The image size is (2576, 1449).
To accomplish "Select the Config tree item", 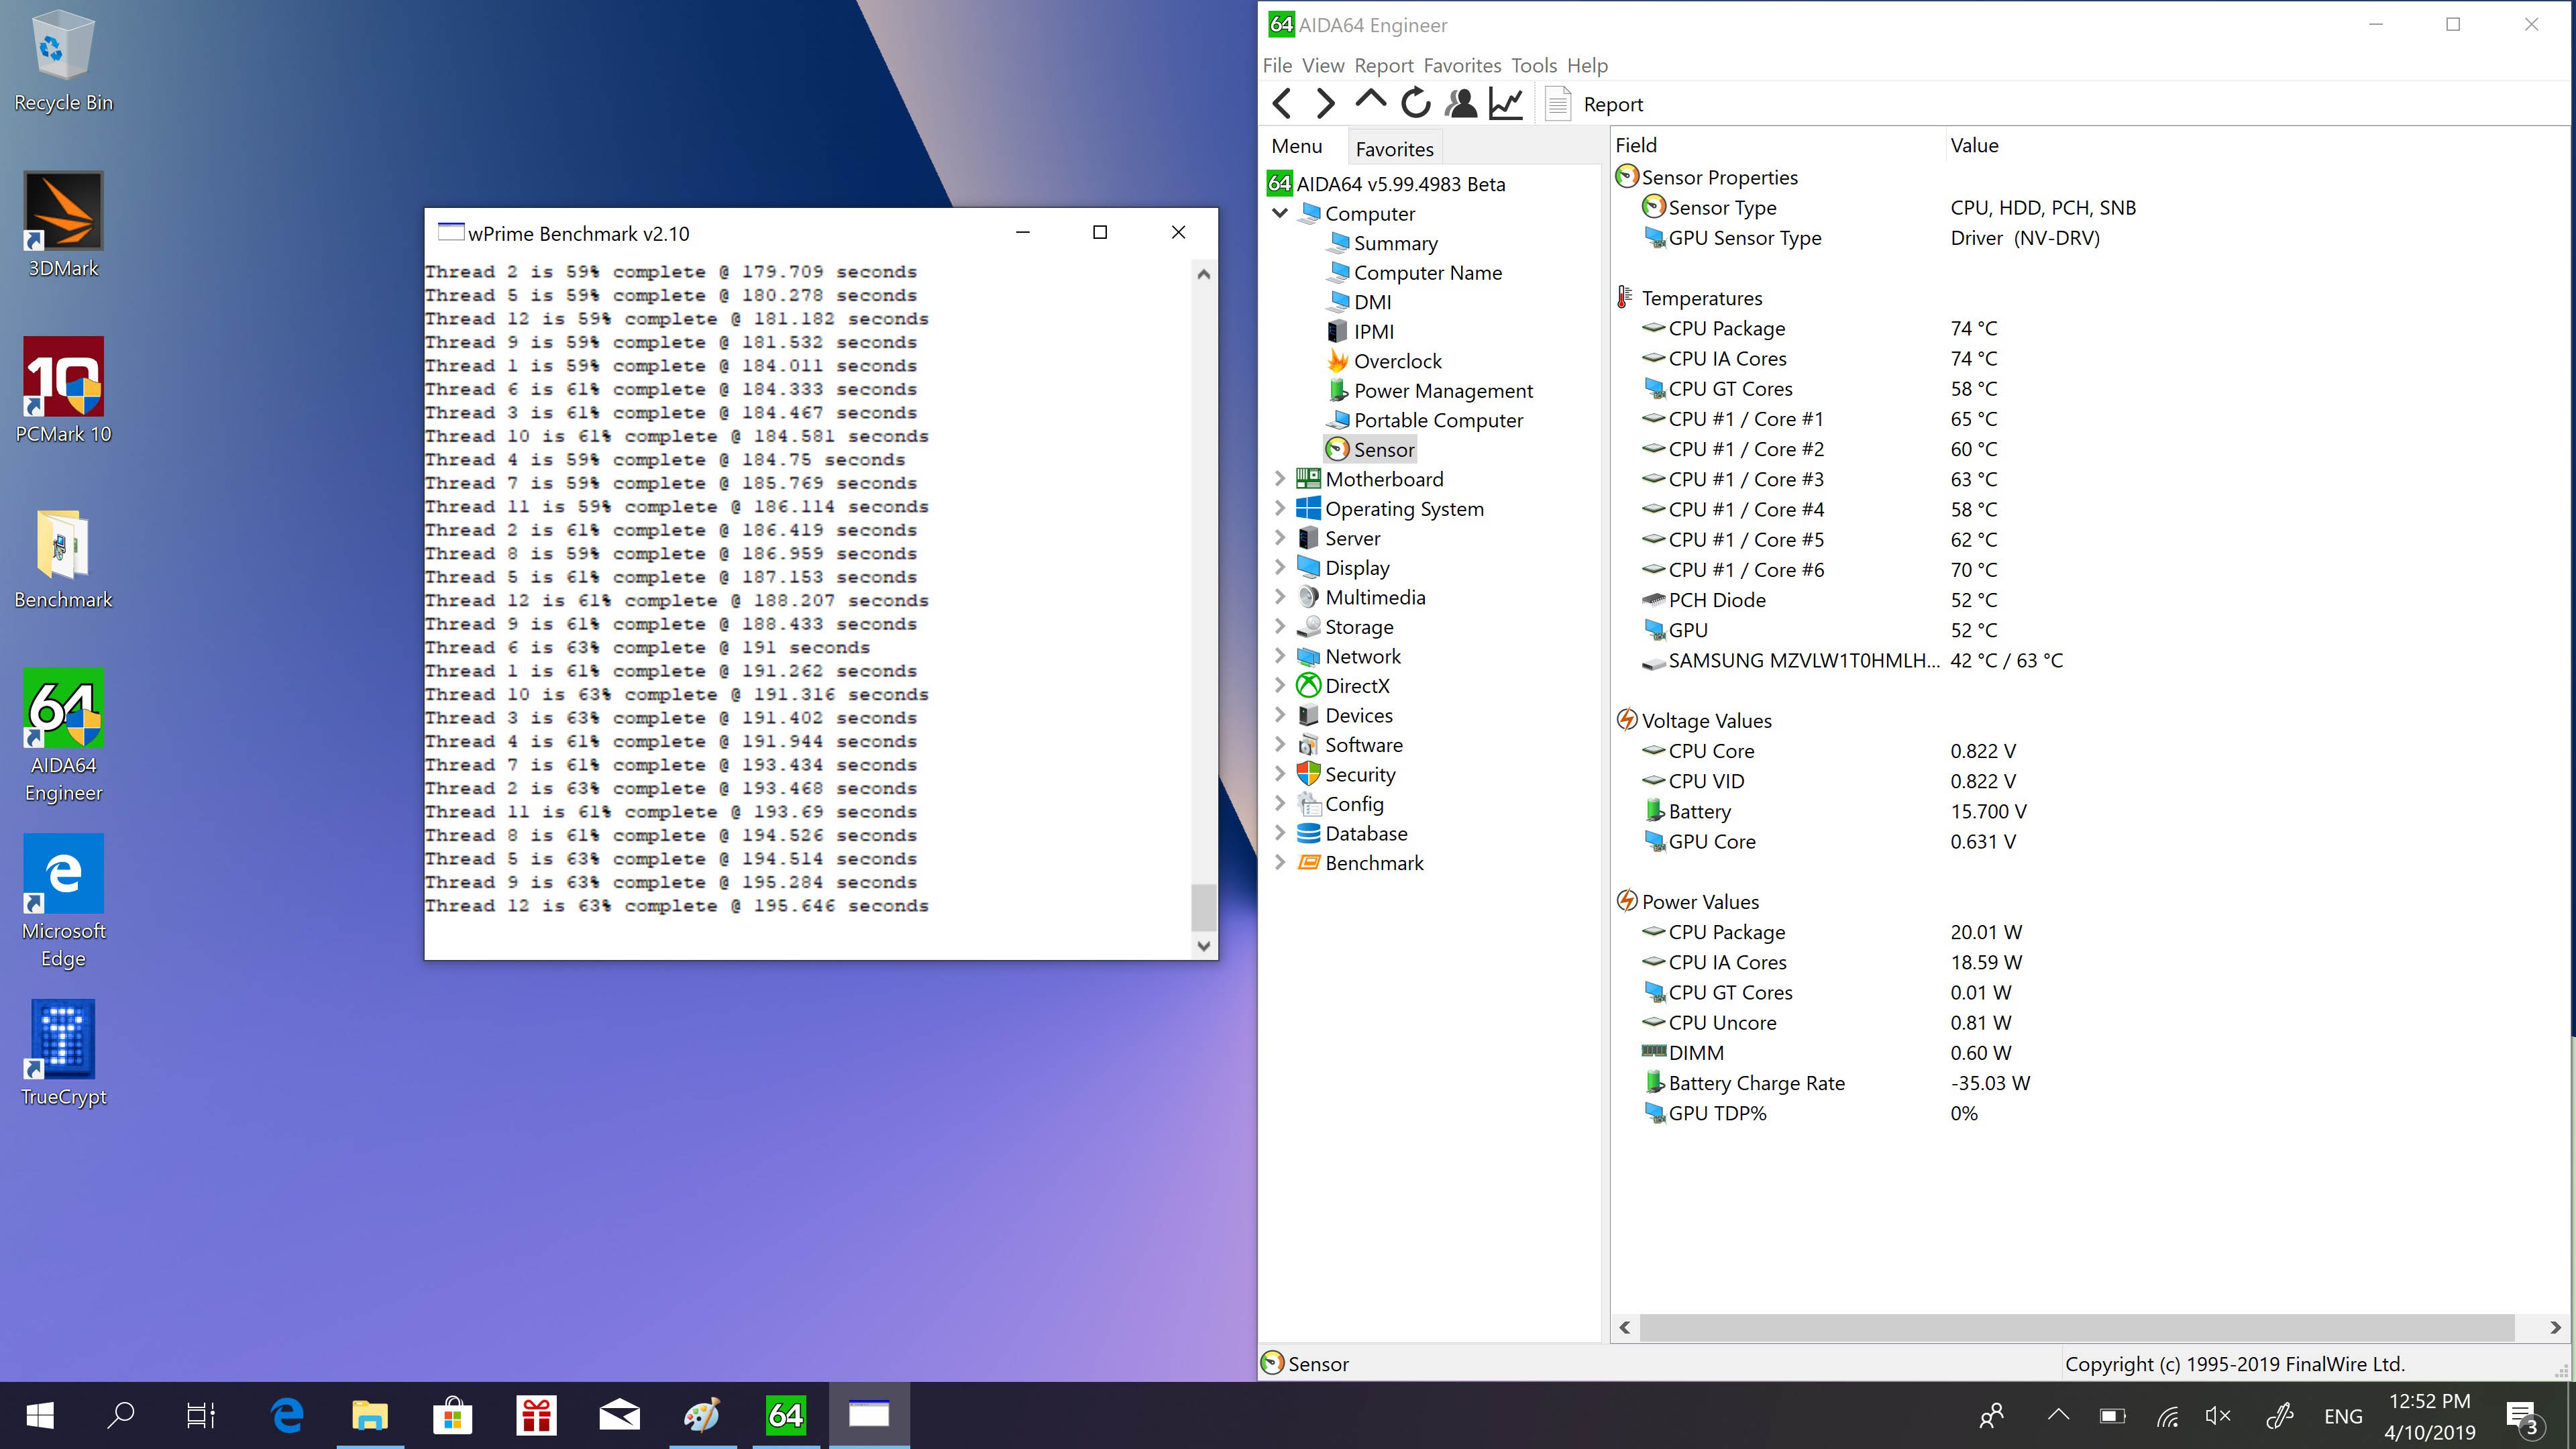I will (1341, 804).
